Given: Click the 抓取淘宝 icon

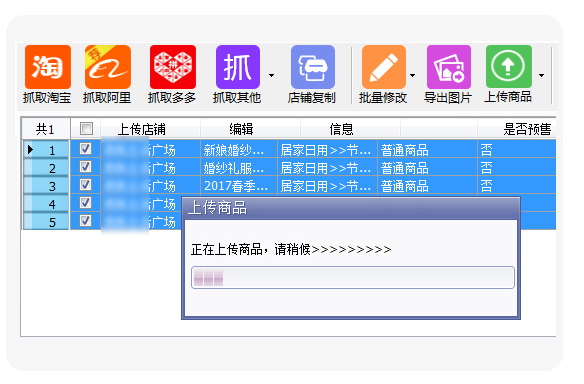Looking at the screenshot, I should pos(48,67).
